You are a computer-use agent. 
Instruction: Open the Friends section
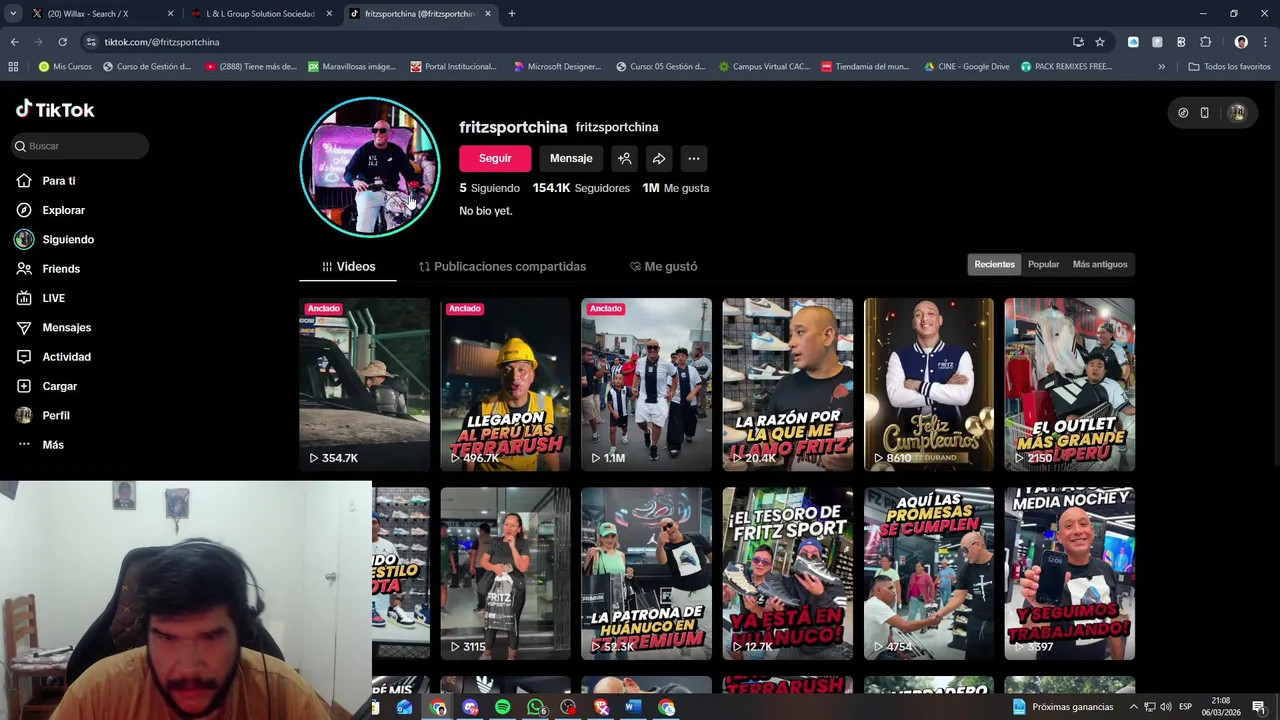coord(48,269)
